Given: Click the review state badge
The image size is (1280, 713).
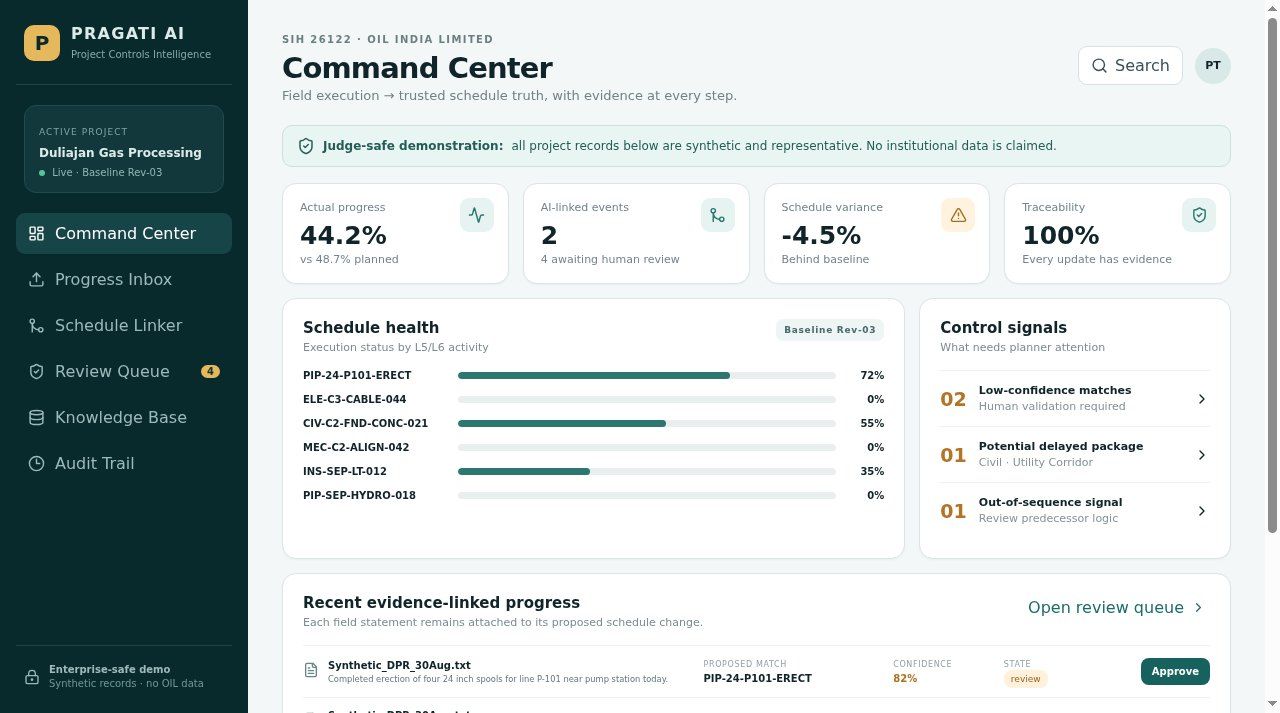Looking at the screenshot, I should tap(1025, 679).
